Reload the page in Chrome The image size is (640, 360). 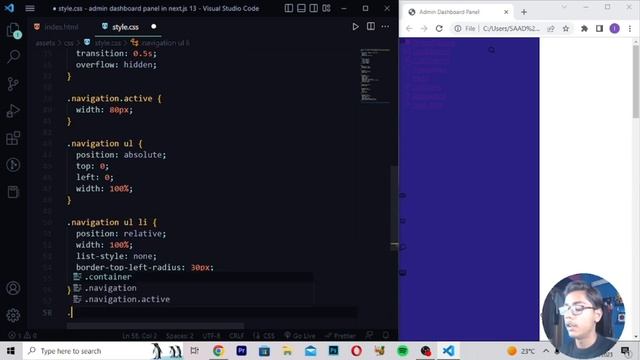(x=439, y=29)
